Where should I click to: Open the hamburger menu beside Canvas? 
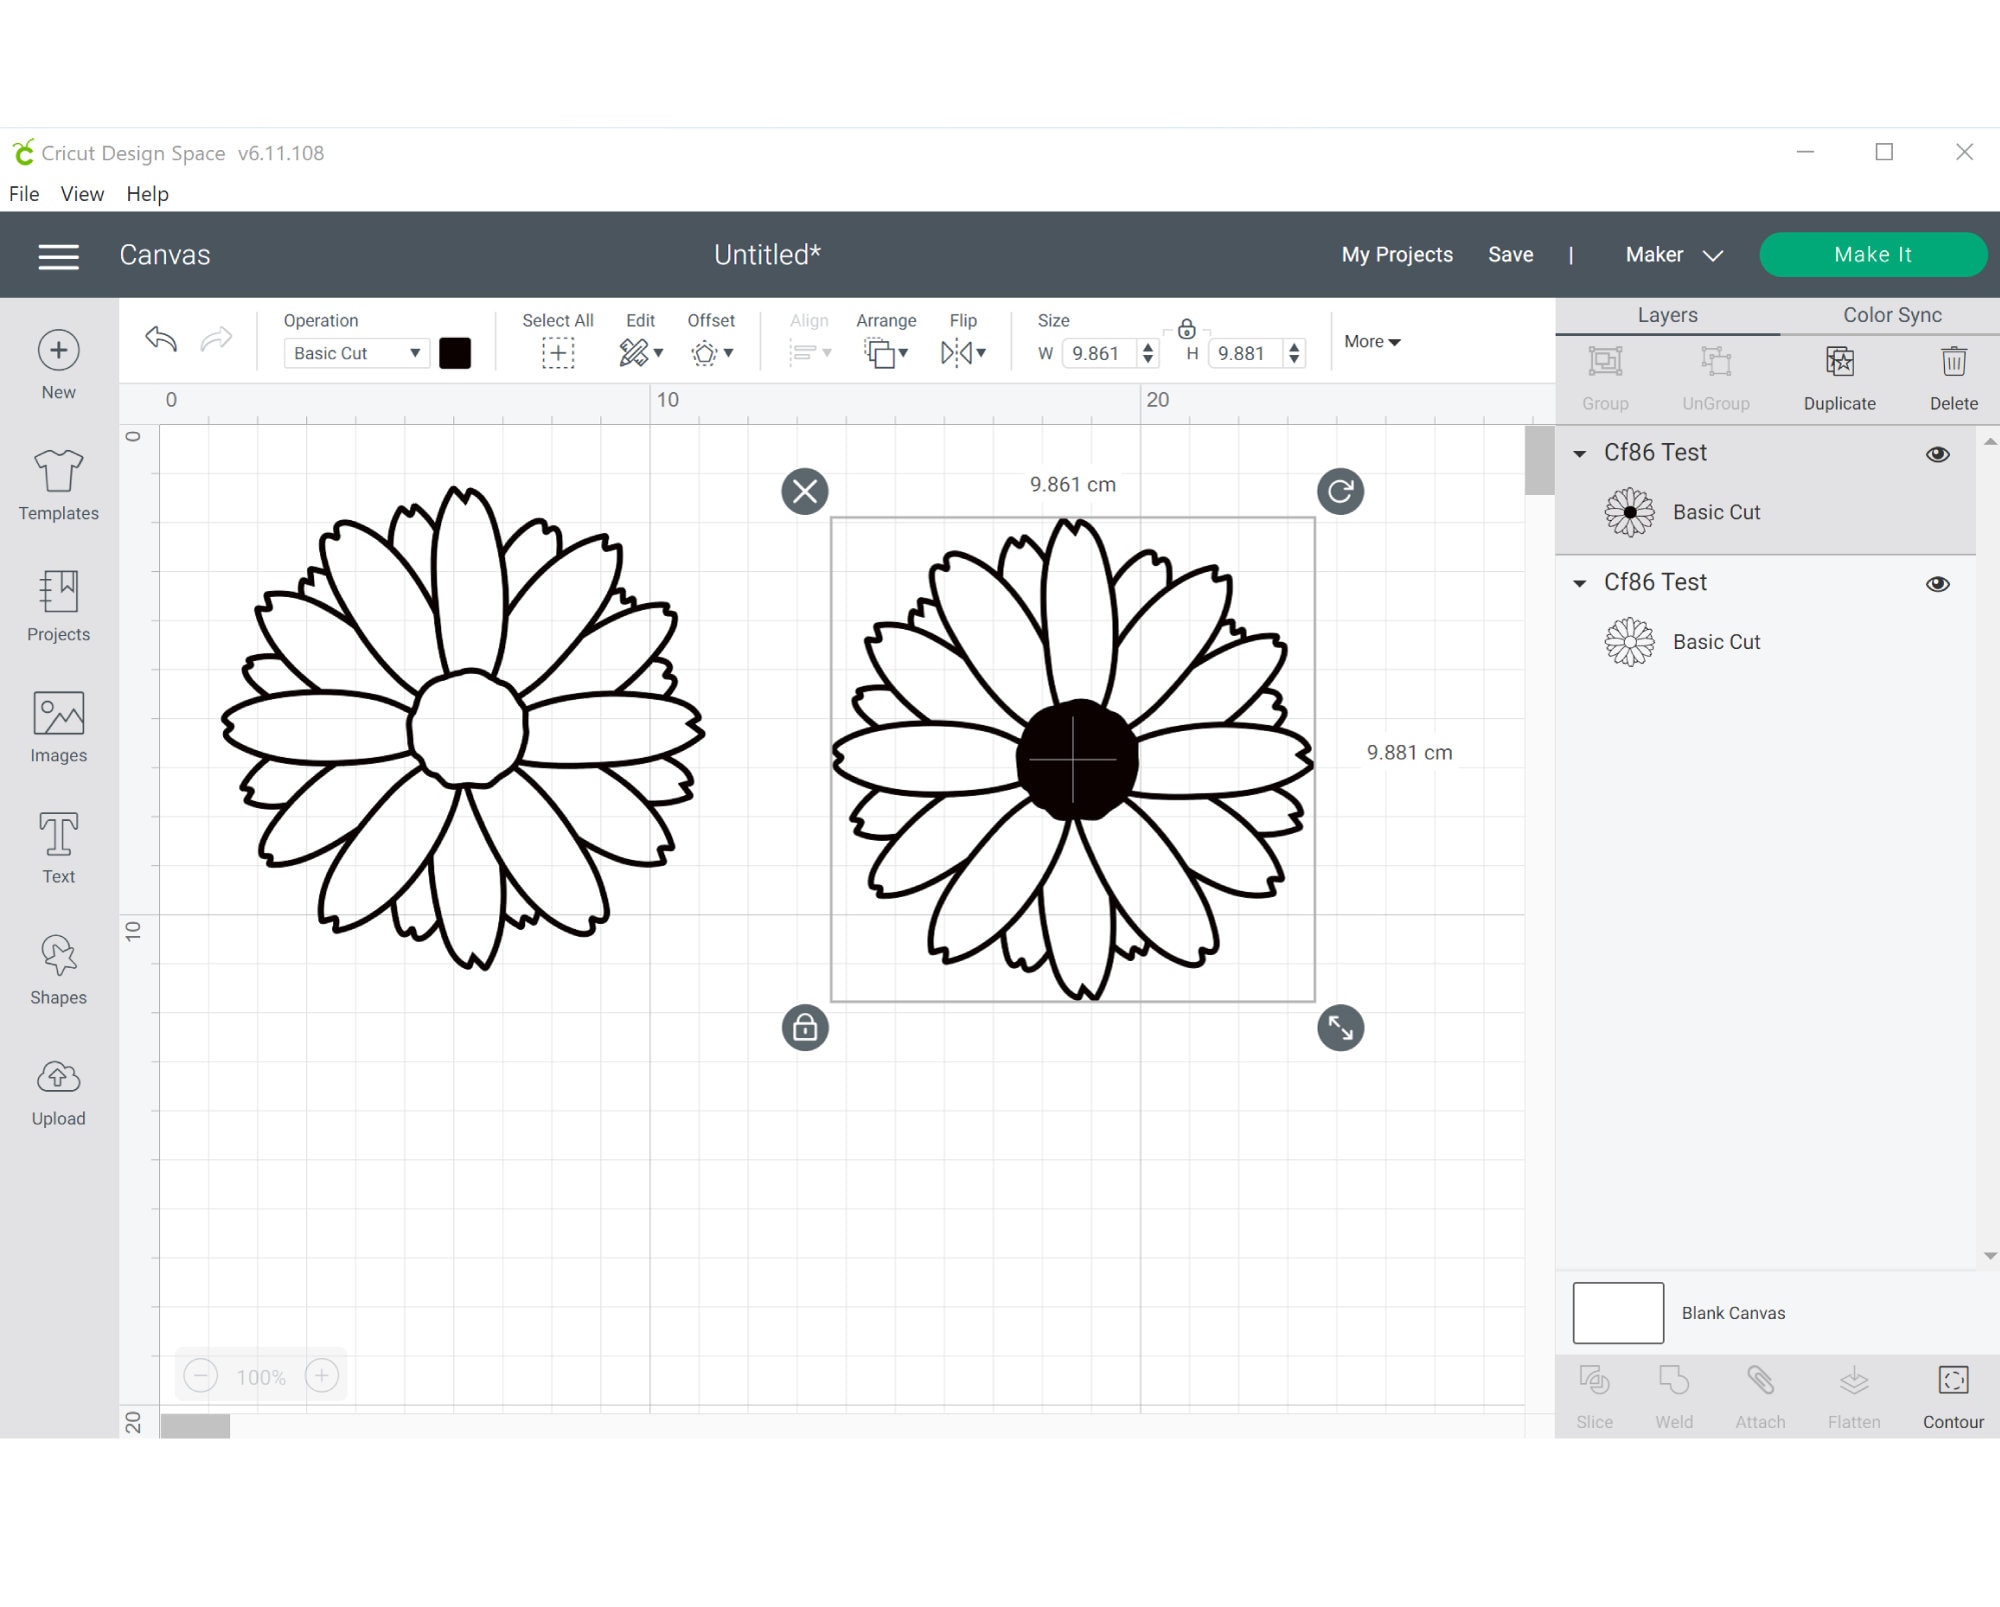(58, 256)
